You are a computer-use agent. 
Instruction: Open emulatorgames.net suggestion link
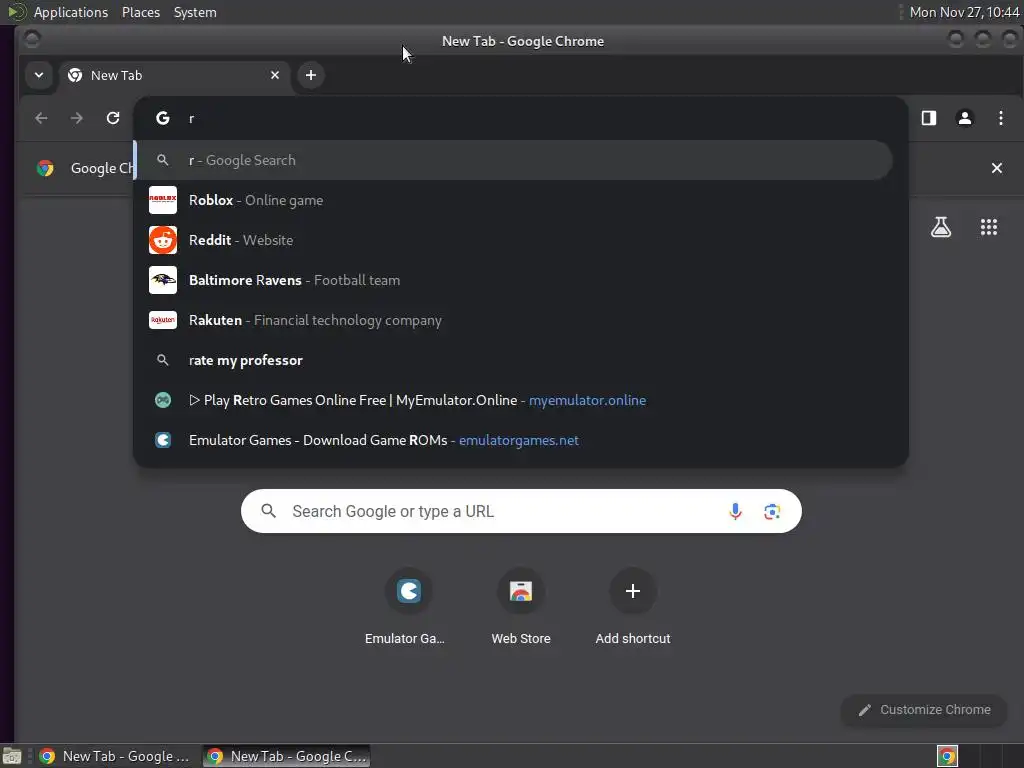[x=519, y=440]
